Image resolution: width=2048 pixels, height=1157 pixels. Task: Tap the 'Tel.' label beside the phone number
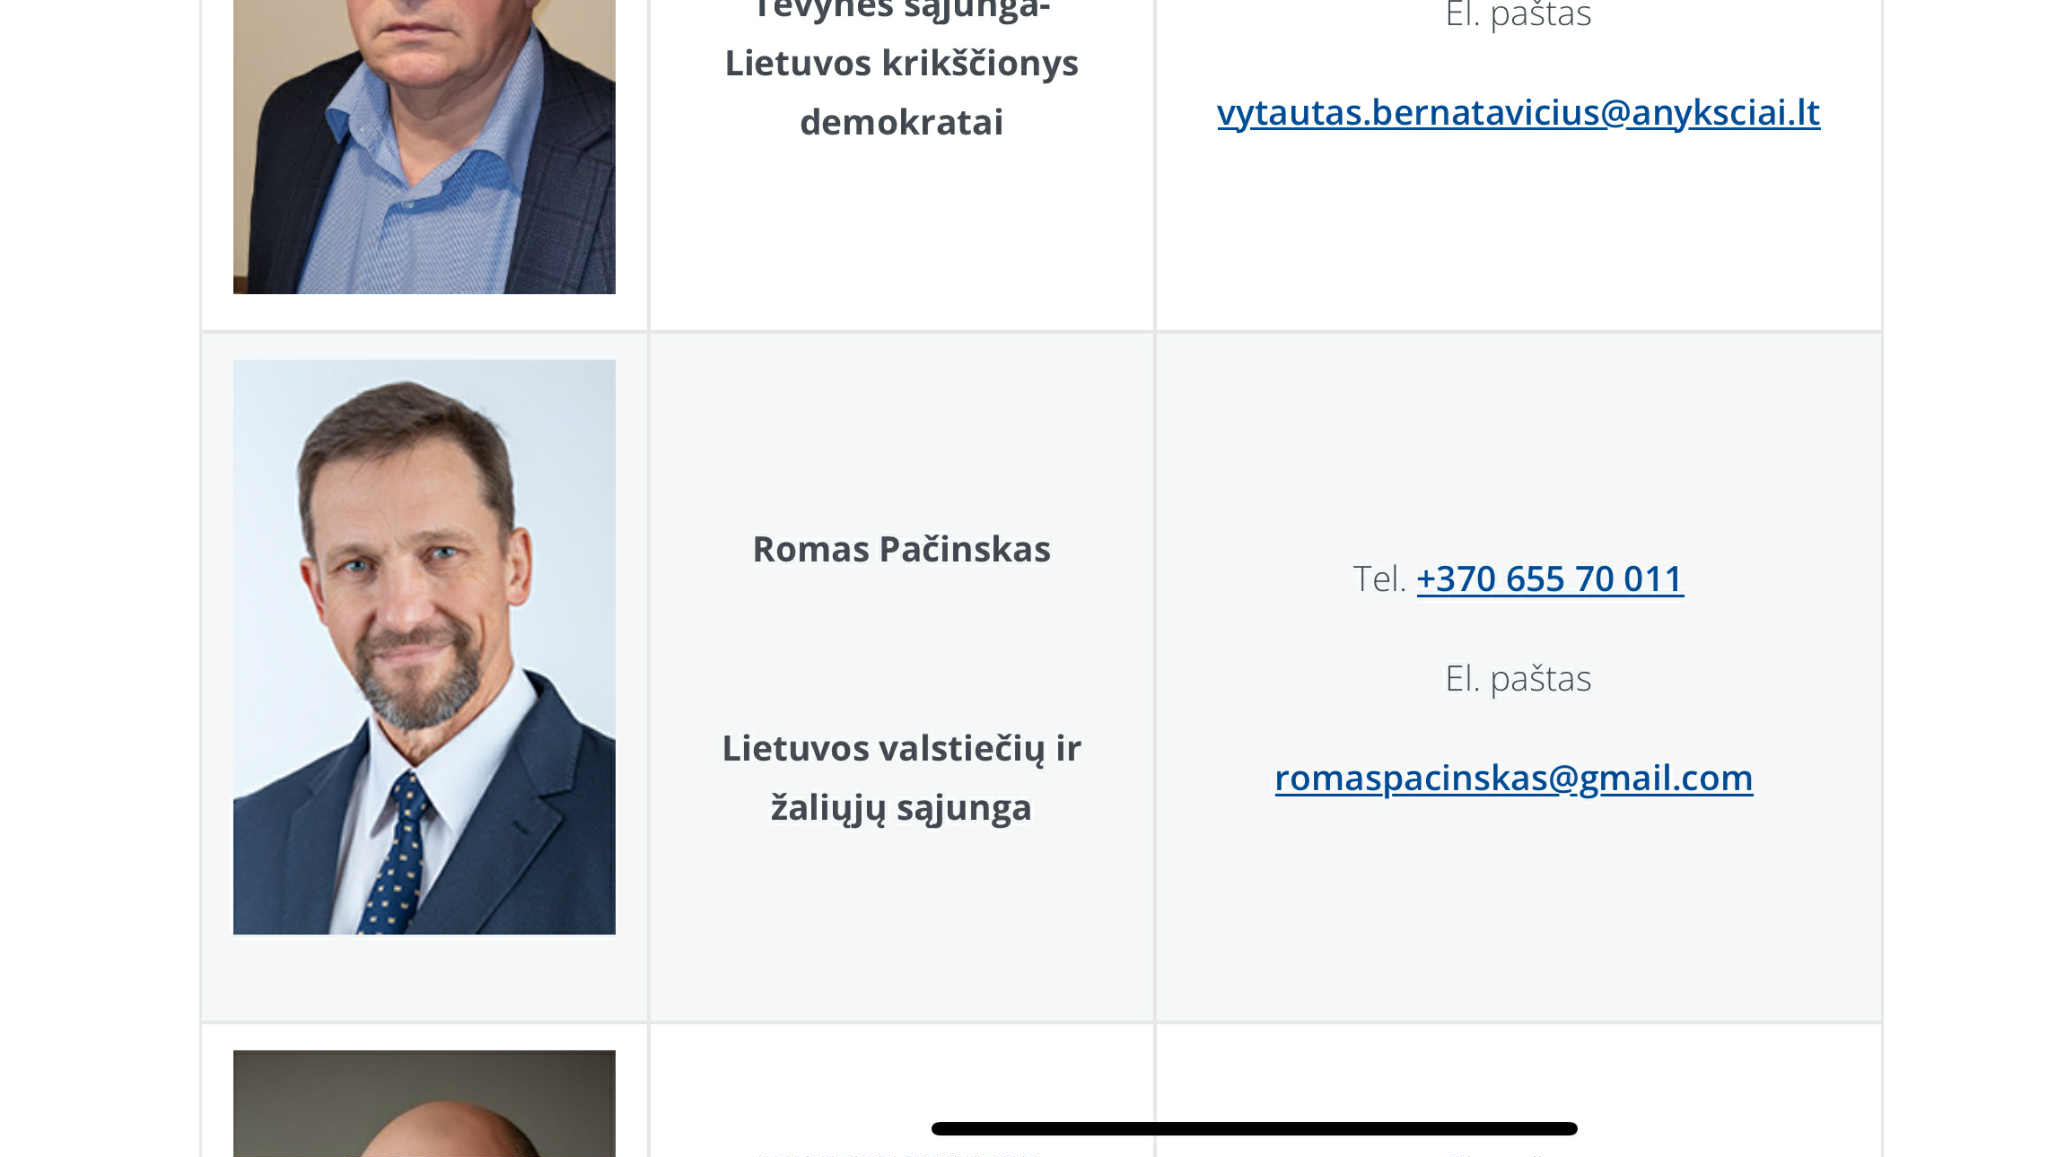[x=1379, y=578]
